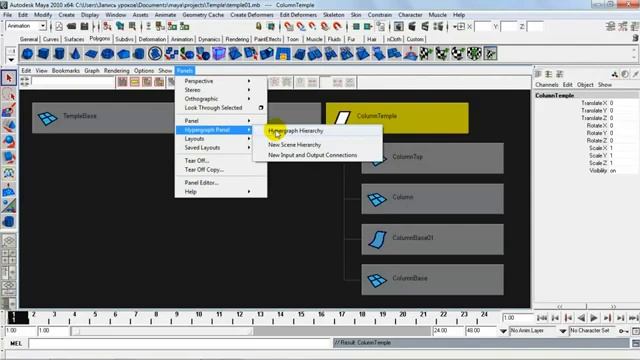
Task: Open the Create menu in main menu bar
Action: pos(67,15)
